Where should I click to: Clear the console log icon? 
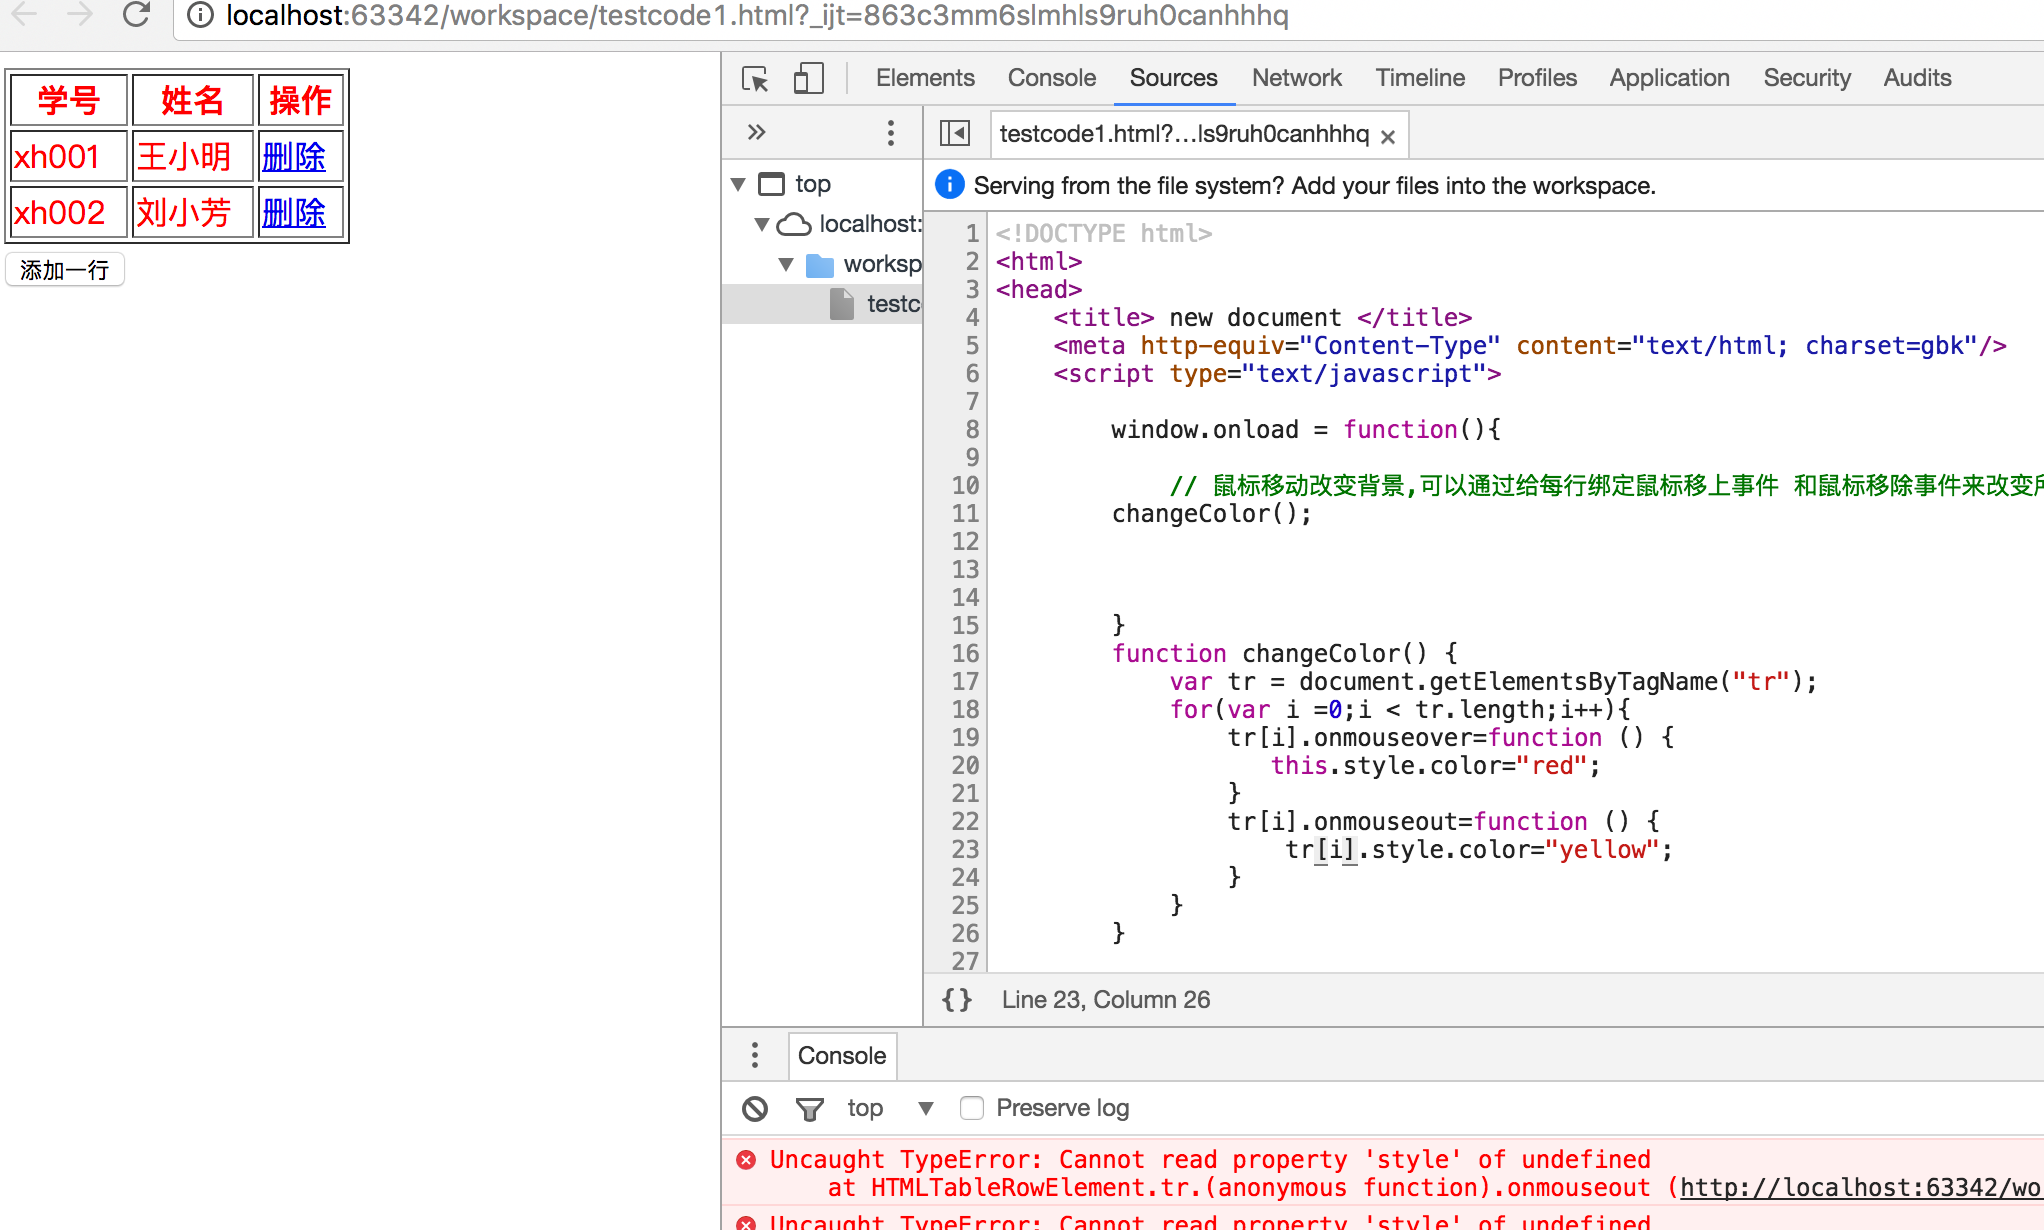coord(755,1108)
